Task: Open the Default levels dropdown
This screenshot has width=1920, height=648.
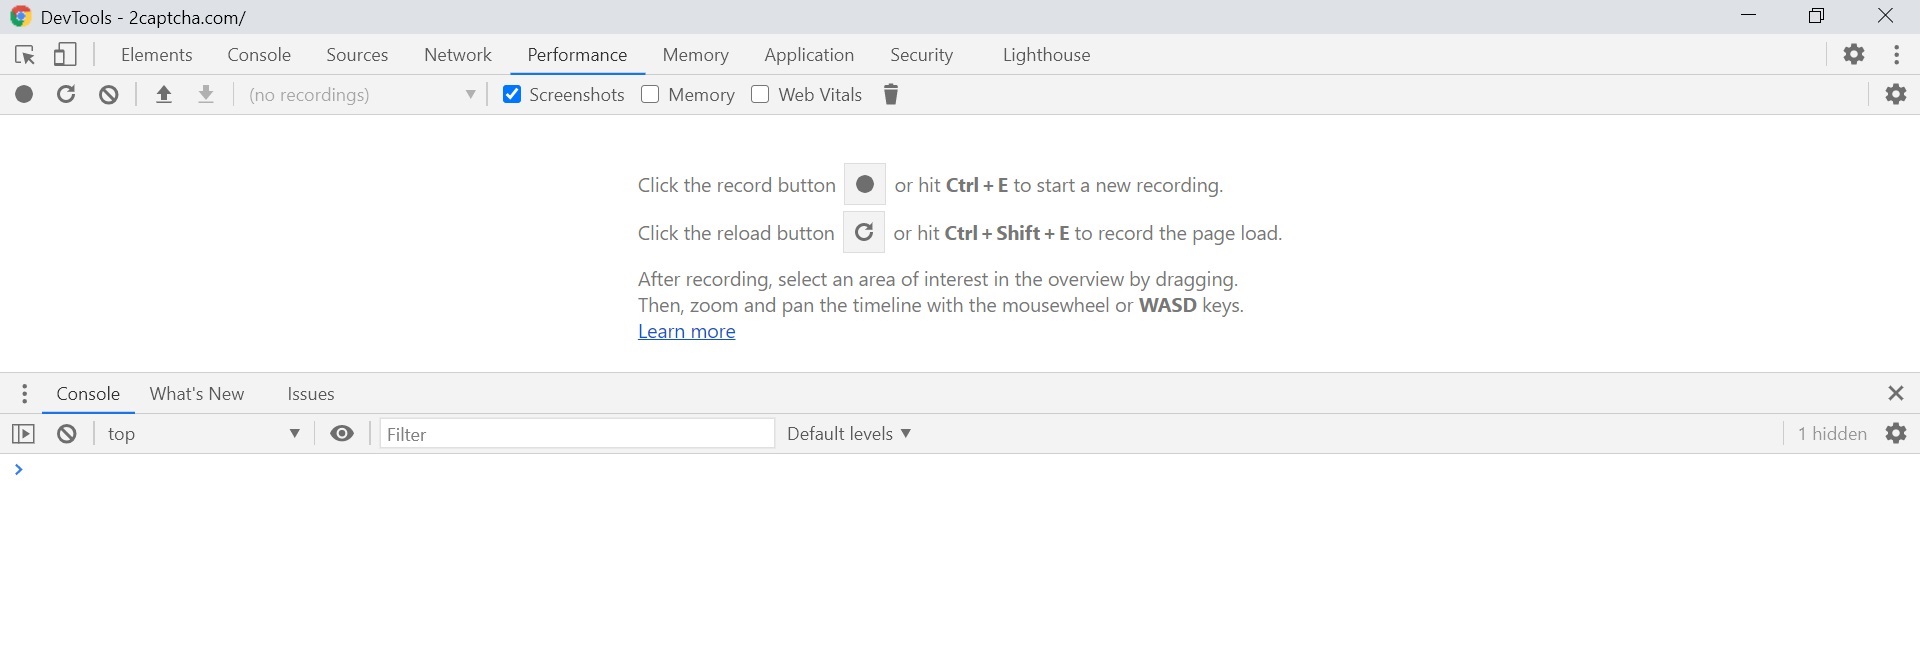Action: tap(849, 434)
